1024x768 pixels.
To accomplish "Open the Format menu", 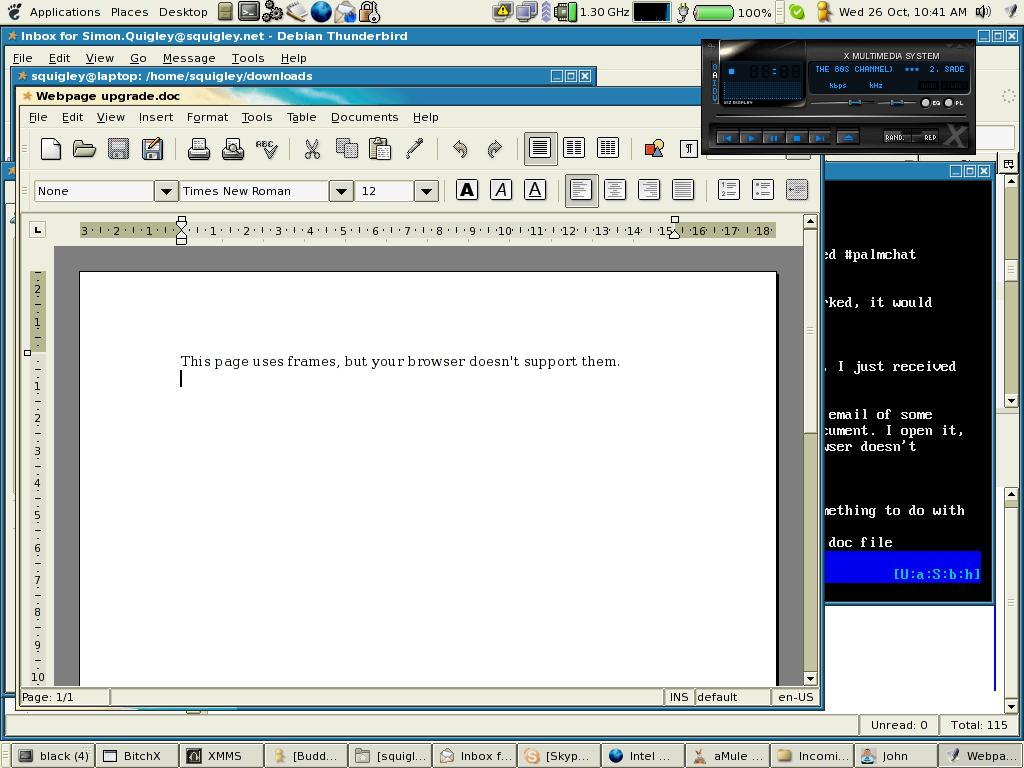I will 207,117.
